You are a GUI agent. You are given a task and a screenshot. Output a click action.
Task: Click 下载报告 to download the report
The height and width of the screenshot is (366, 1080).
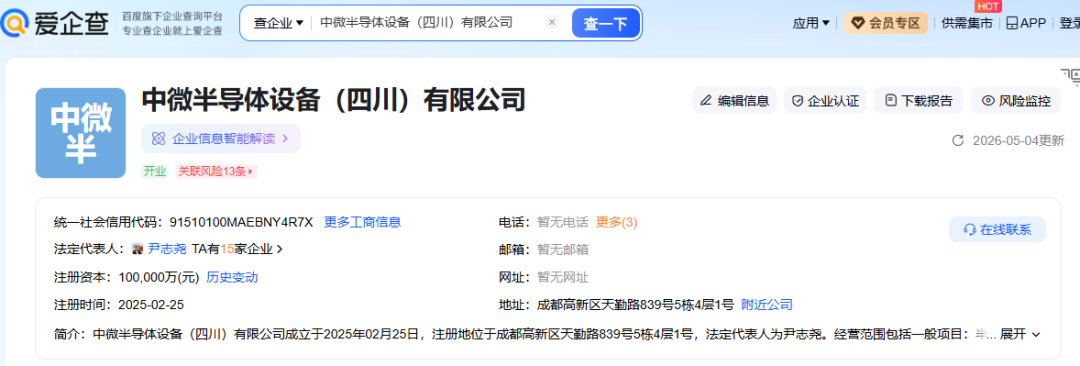click(x=919, y=101)
